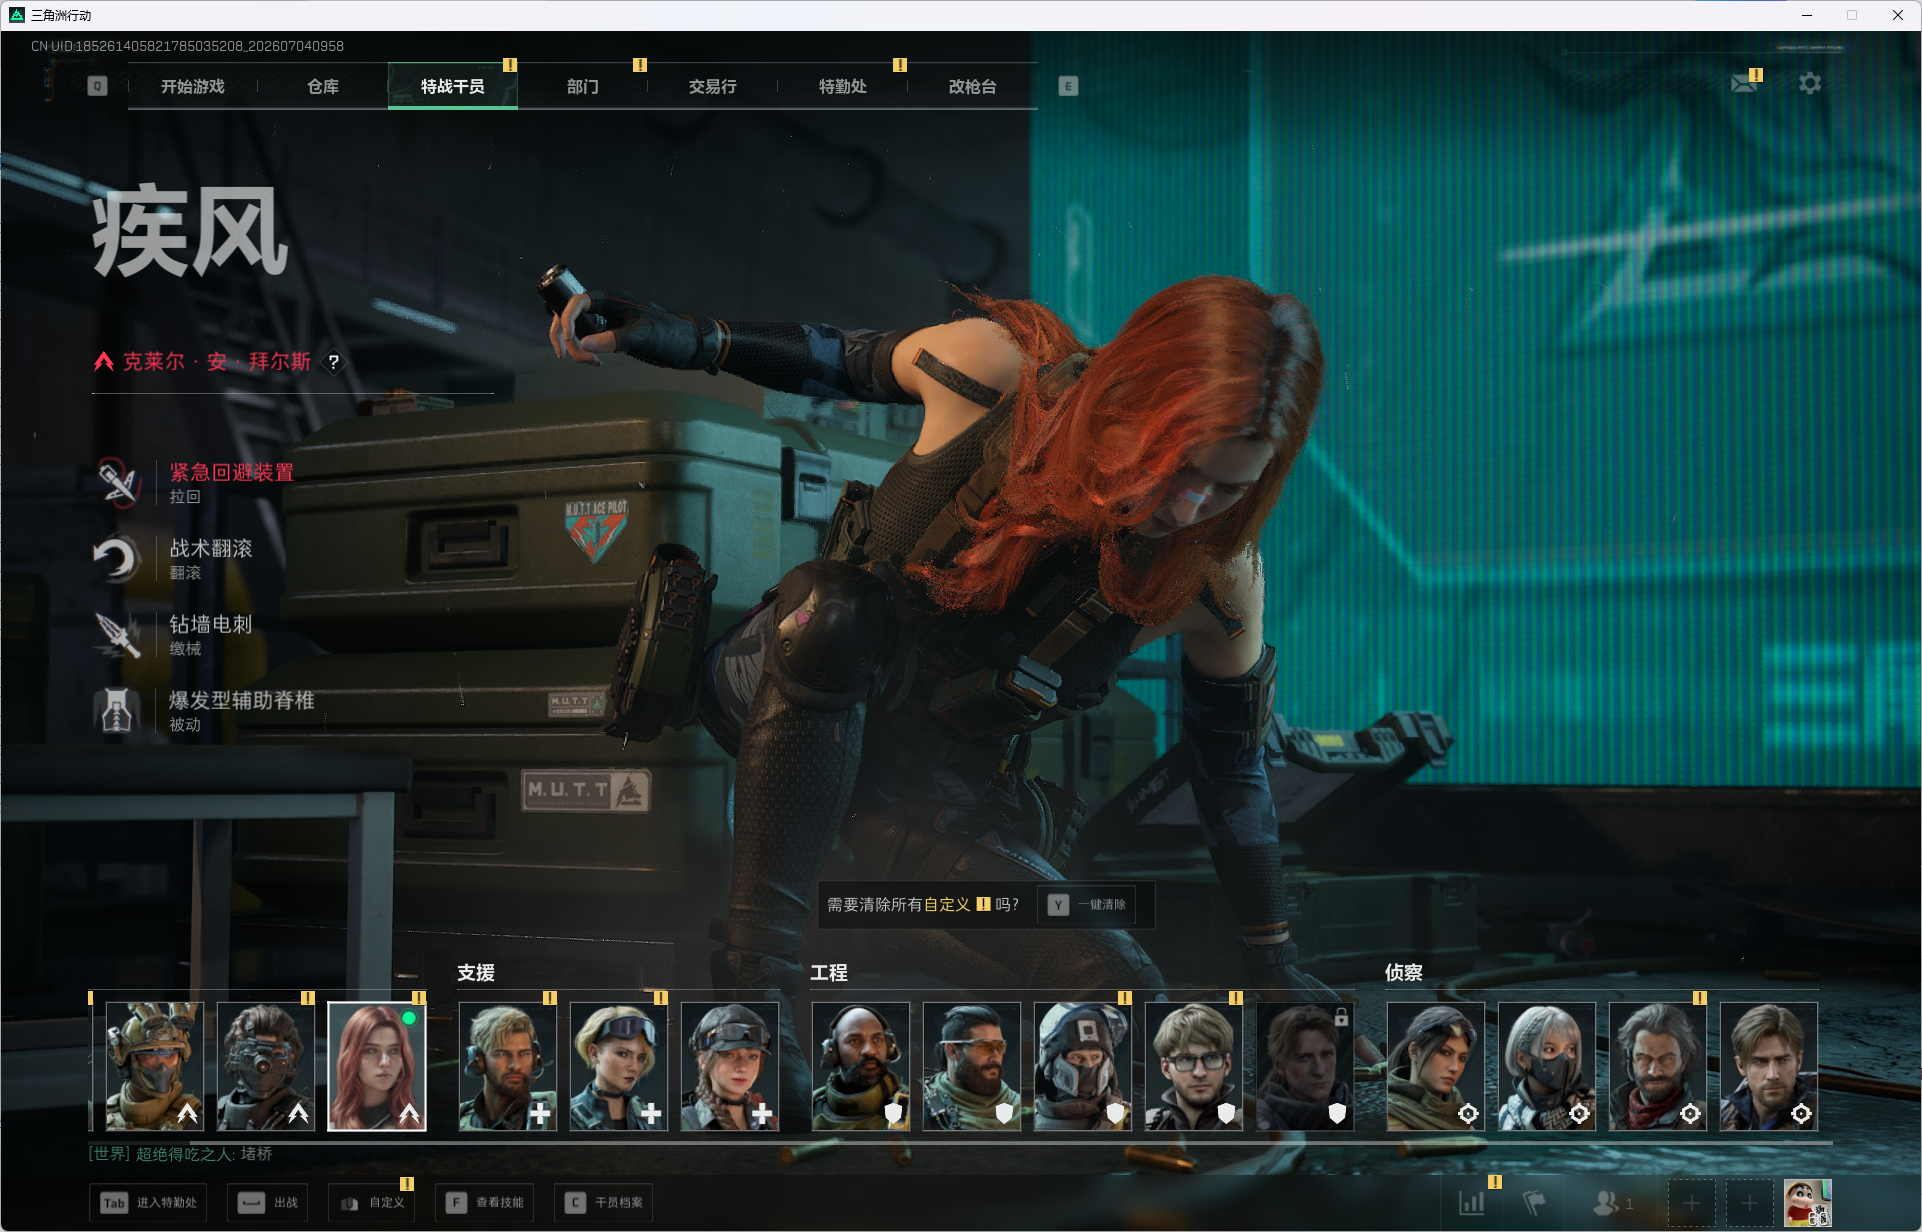The height and width of the screenshot is (1232, 1922).
Task: Select the silver-haired recon operator with black mask
Action: click(x=1547, y=1066)
